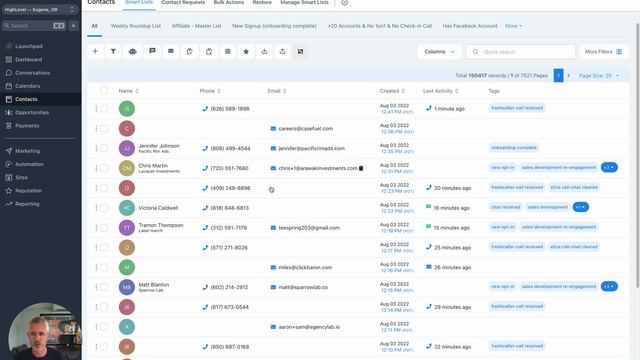Click the Quick search field
640x360 pixels.
tap(521, 52)
